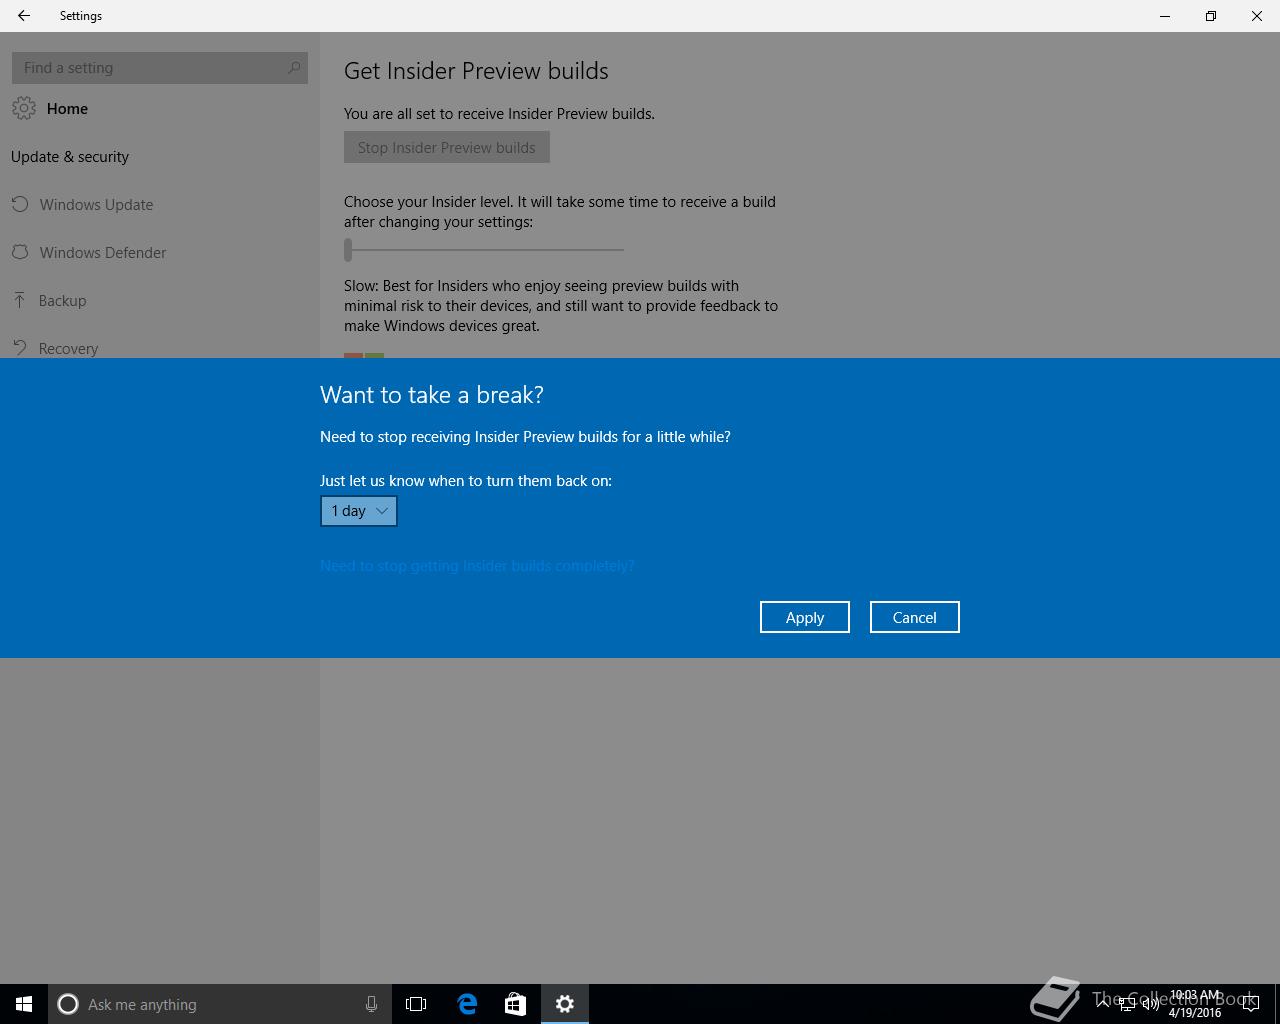Click the Settings gear on the taskbar
The height and width of the screenshot is (1024, 1280).
click(x=565, y=1004)
